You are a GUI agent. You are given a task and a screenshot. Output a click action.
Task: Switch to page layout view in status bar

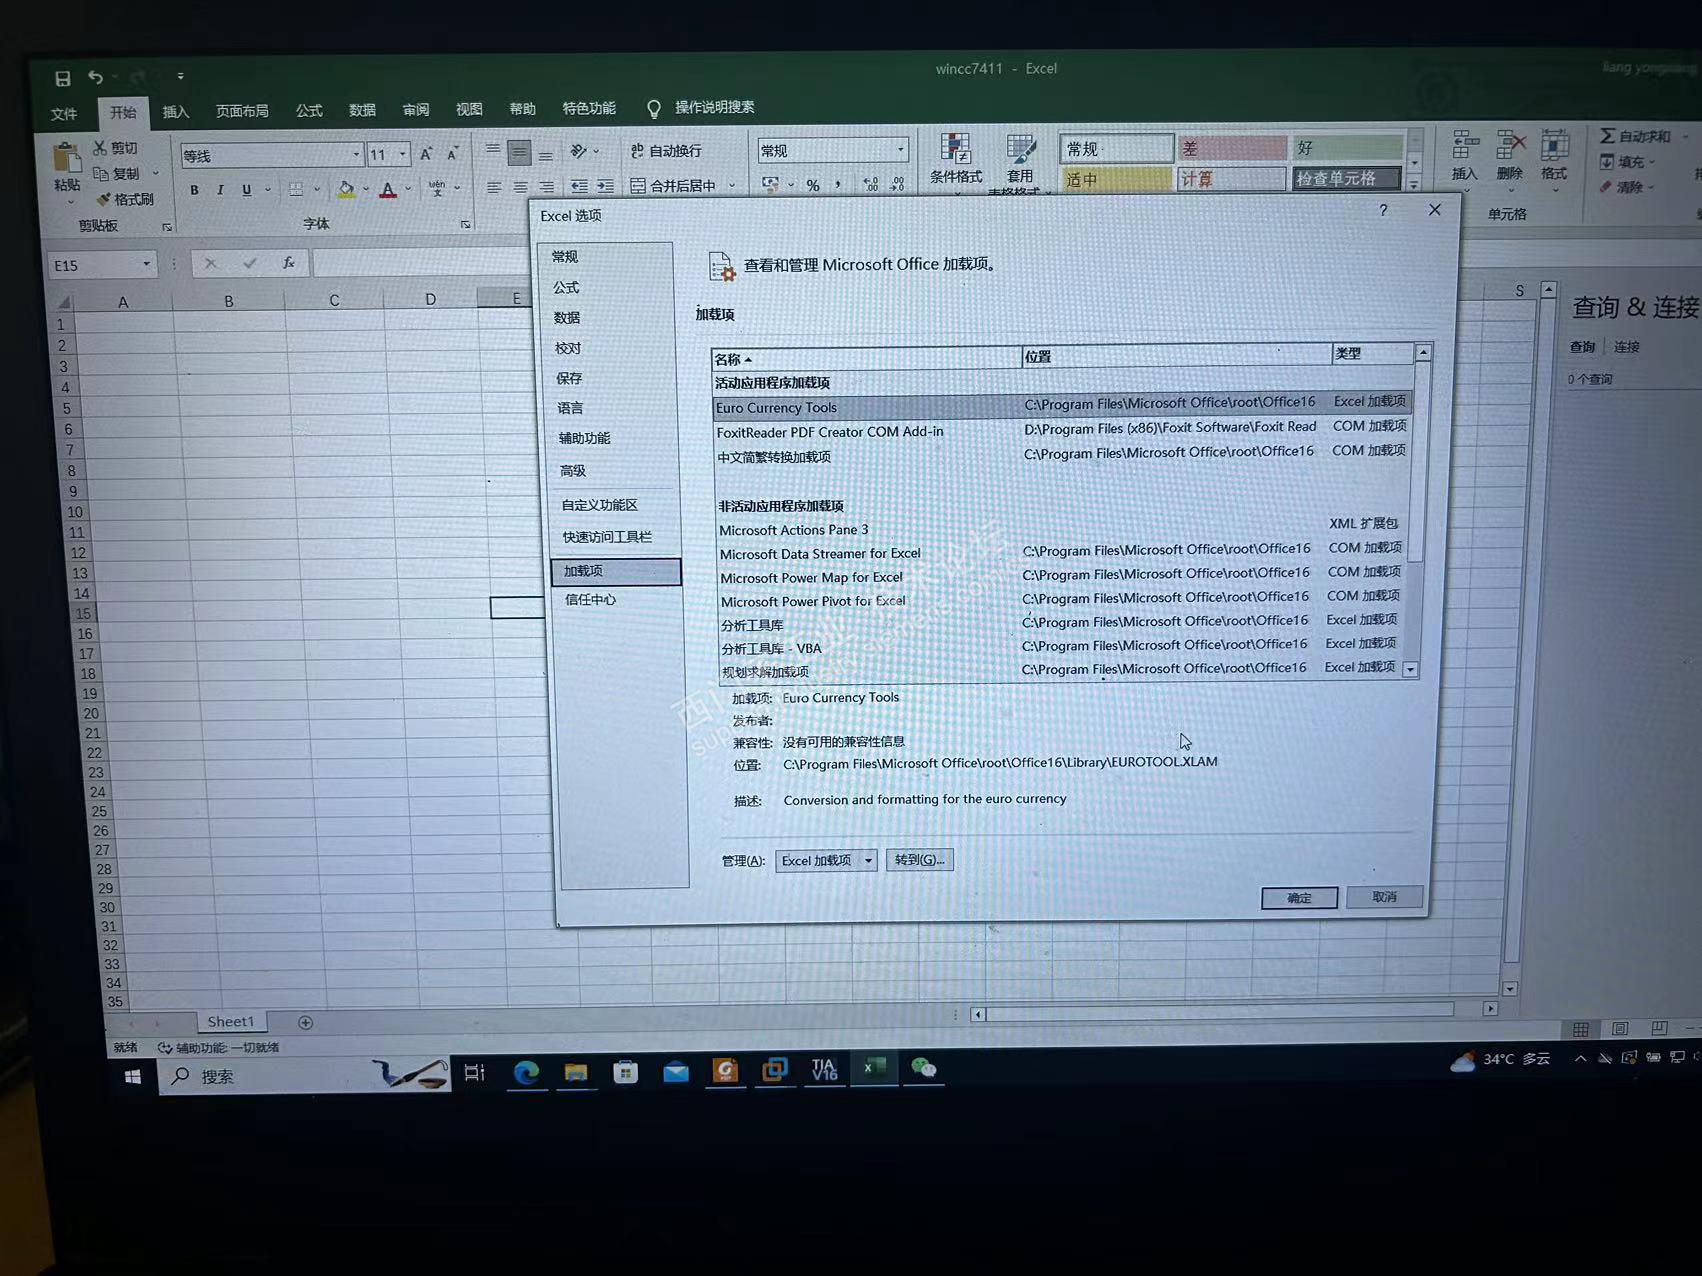pos(1620,1028)
